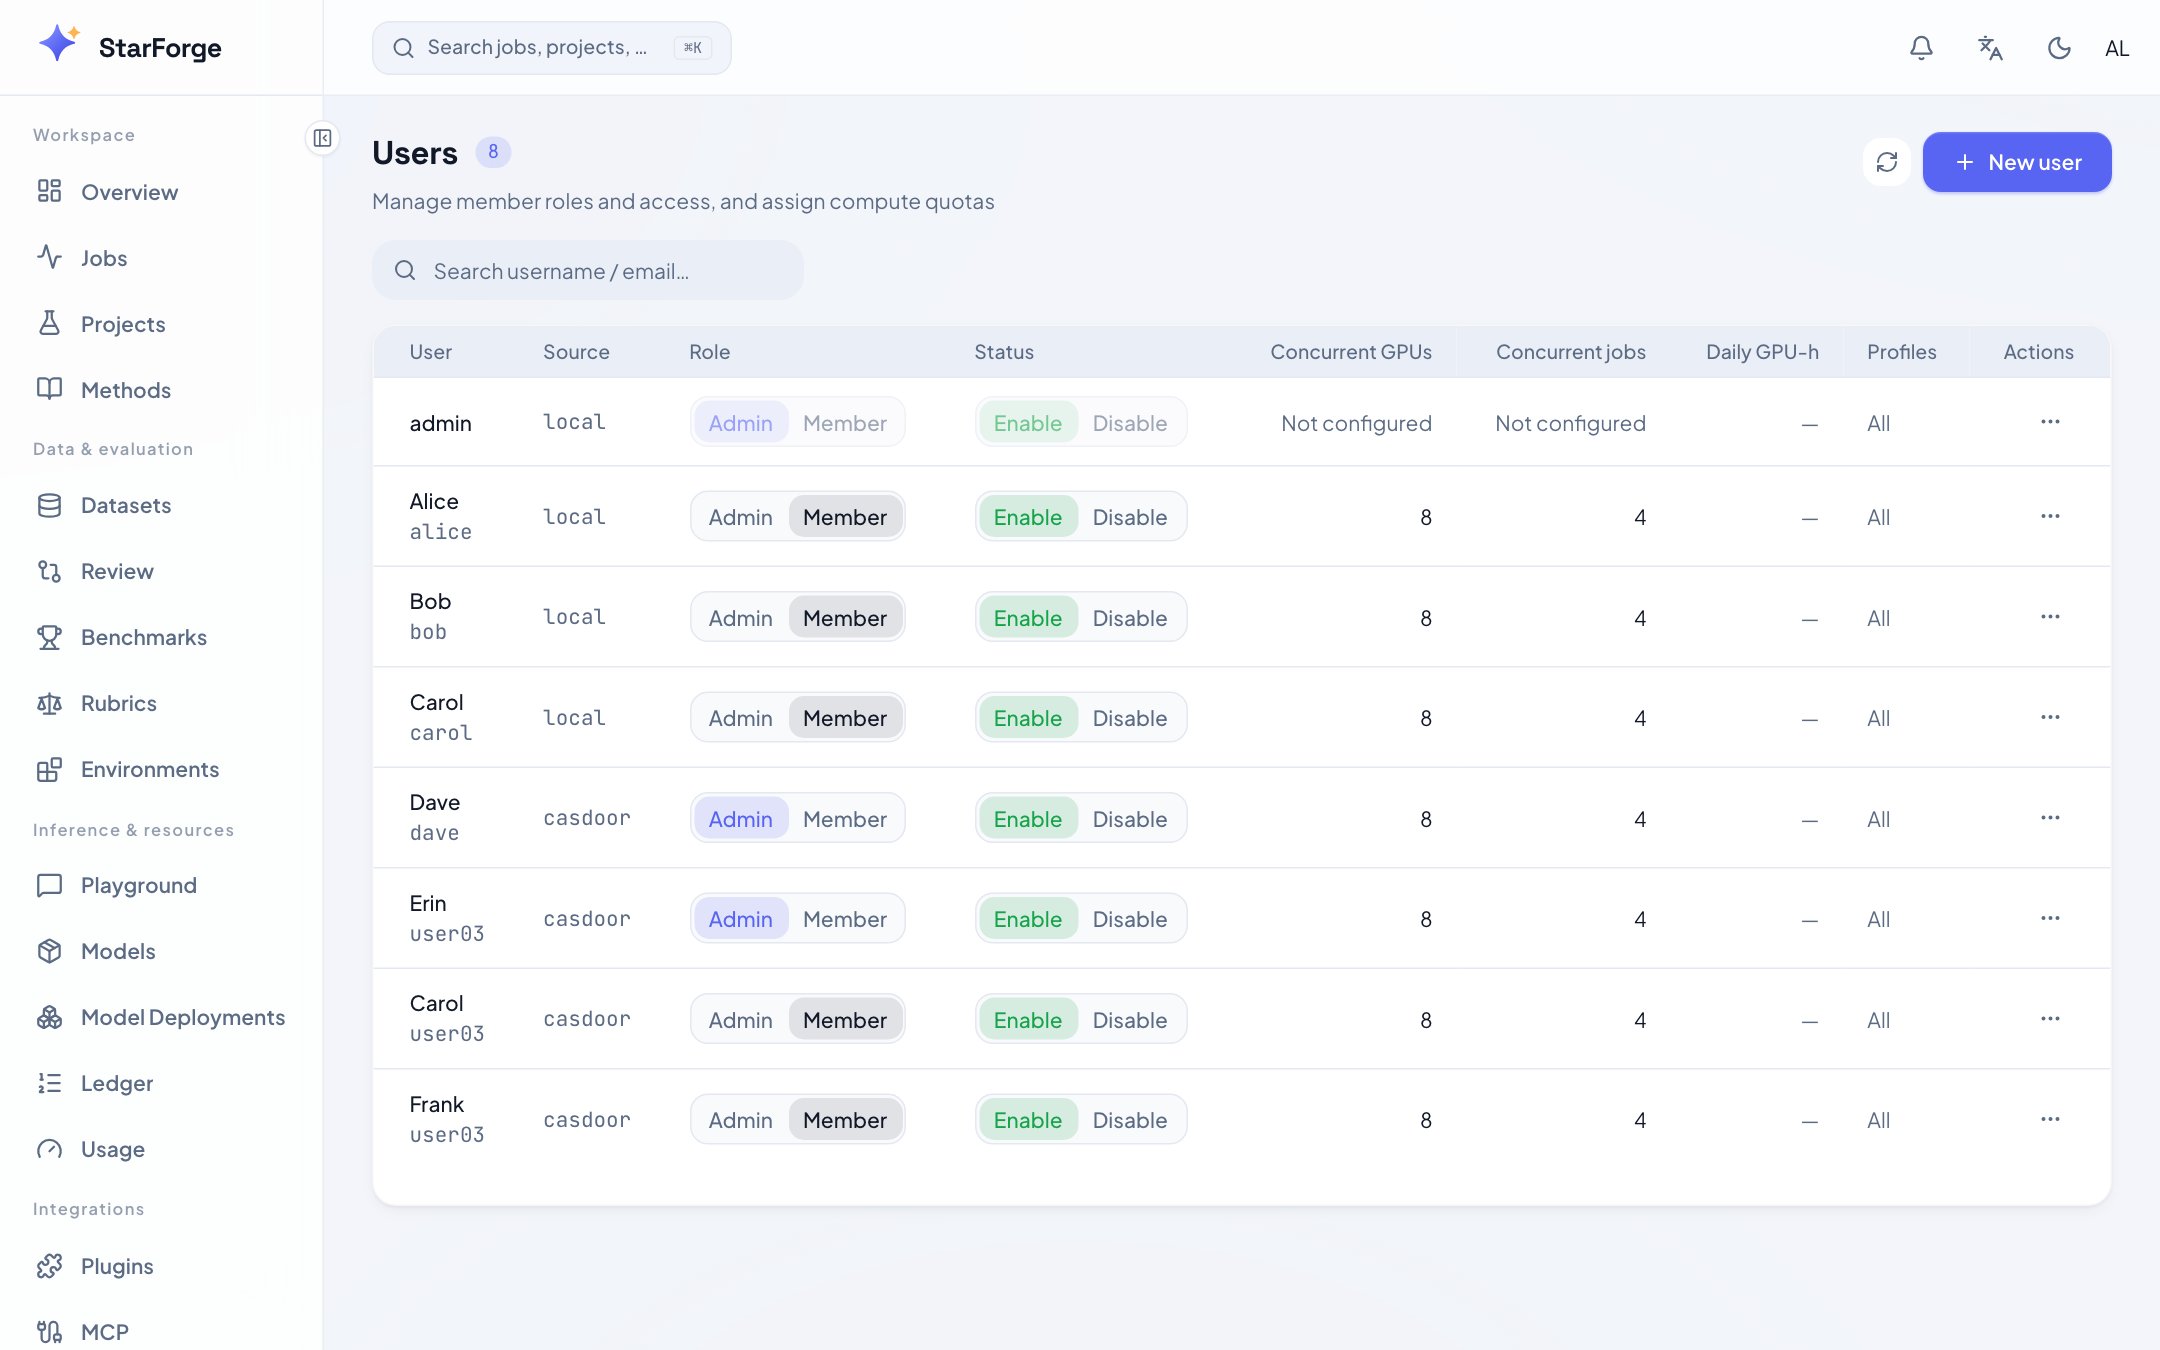Collapse the sidebar panel
This screenshot has height=1350, width=2160.
[x=322, y=138]
